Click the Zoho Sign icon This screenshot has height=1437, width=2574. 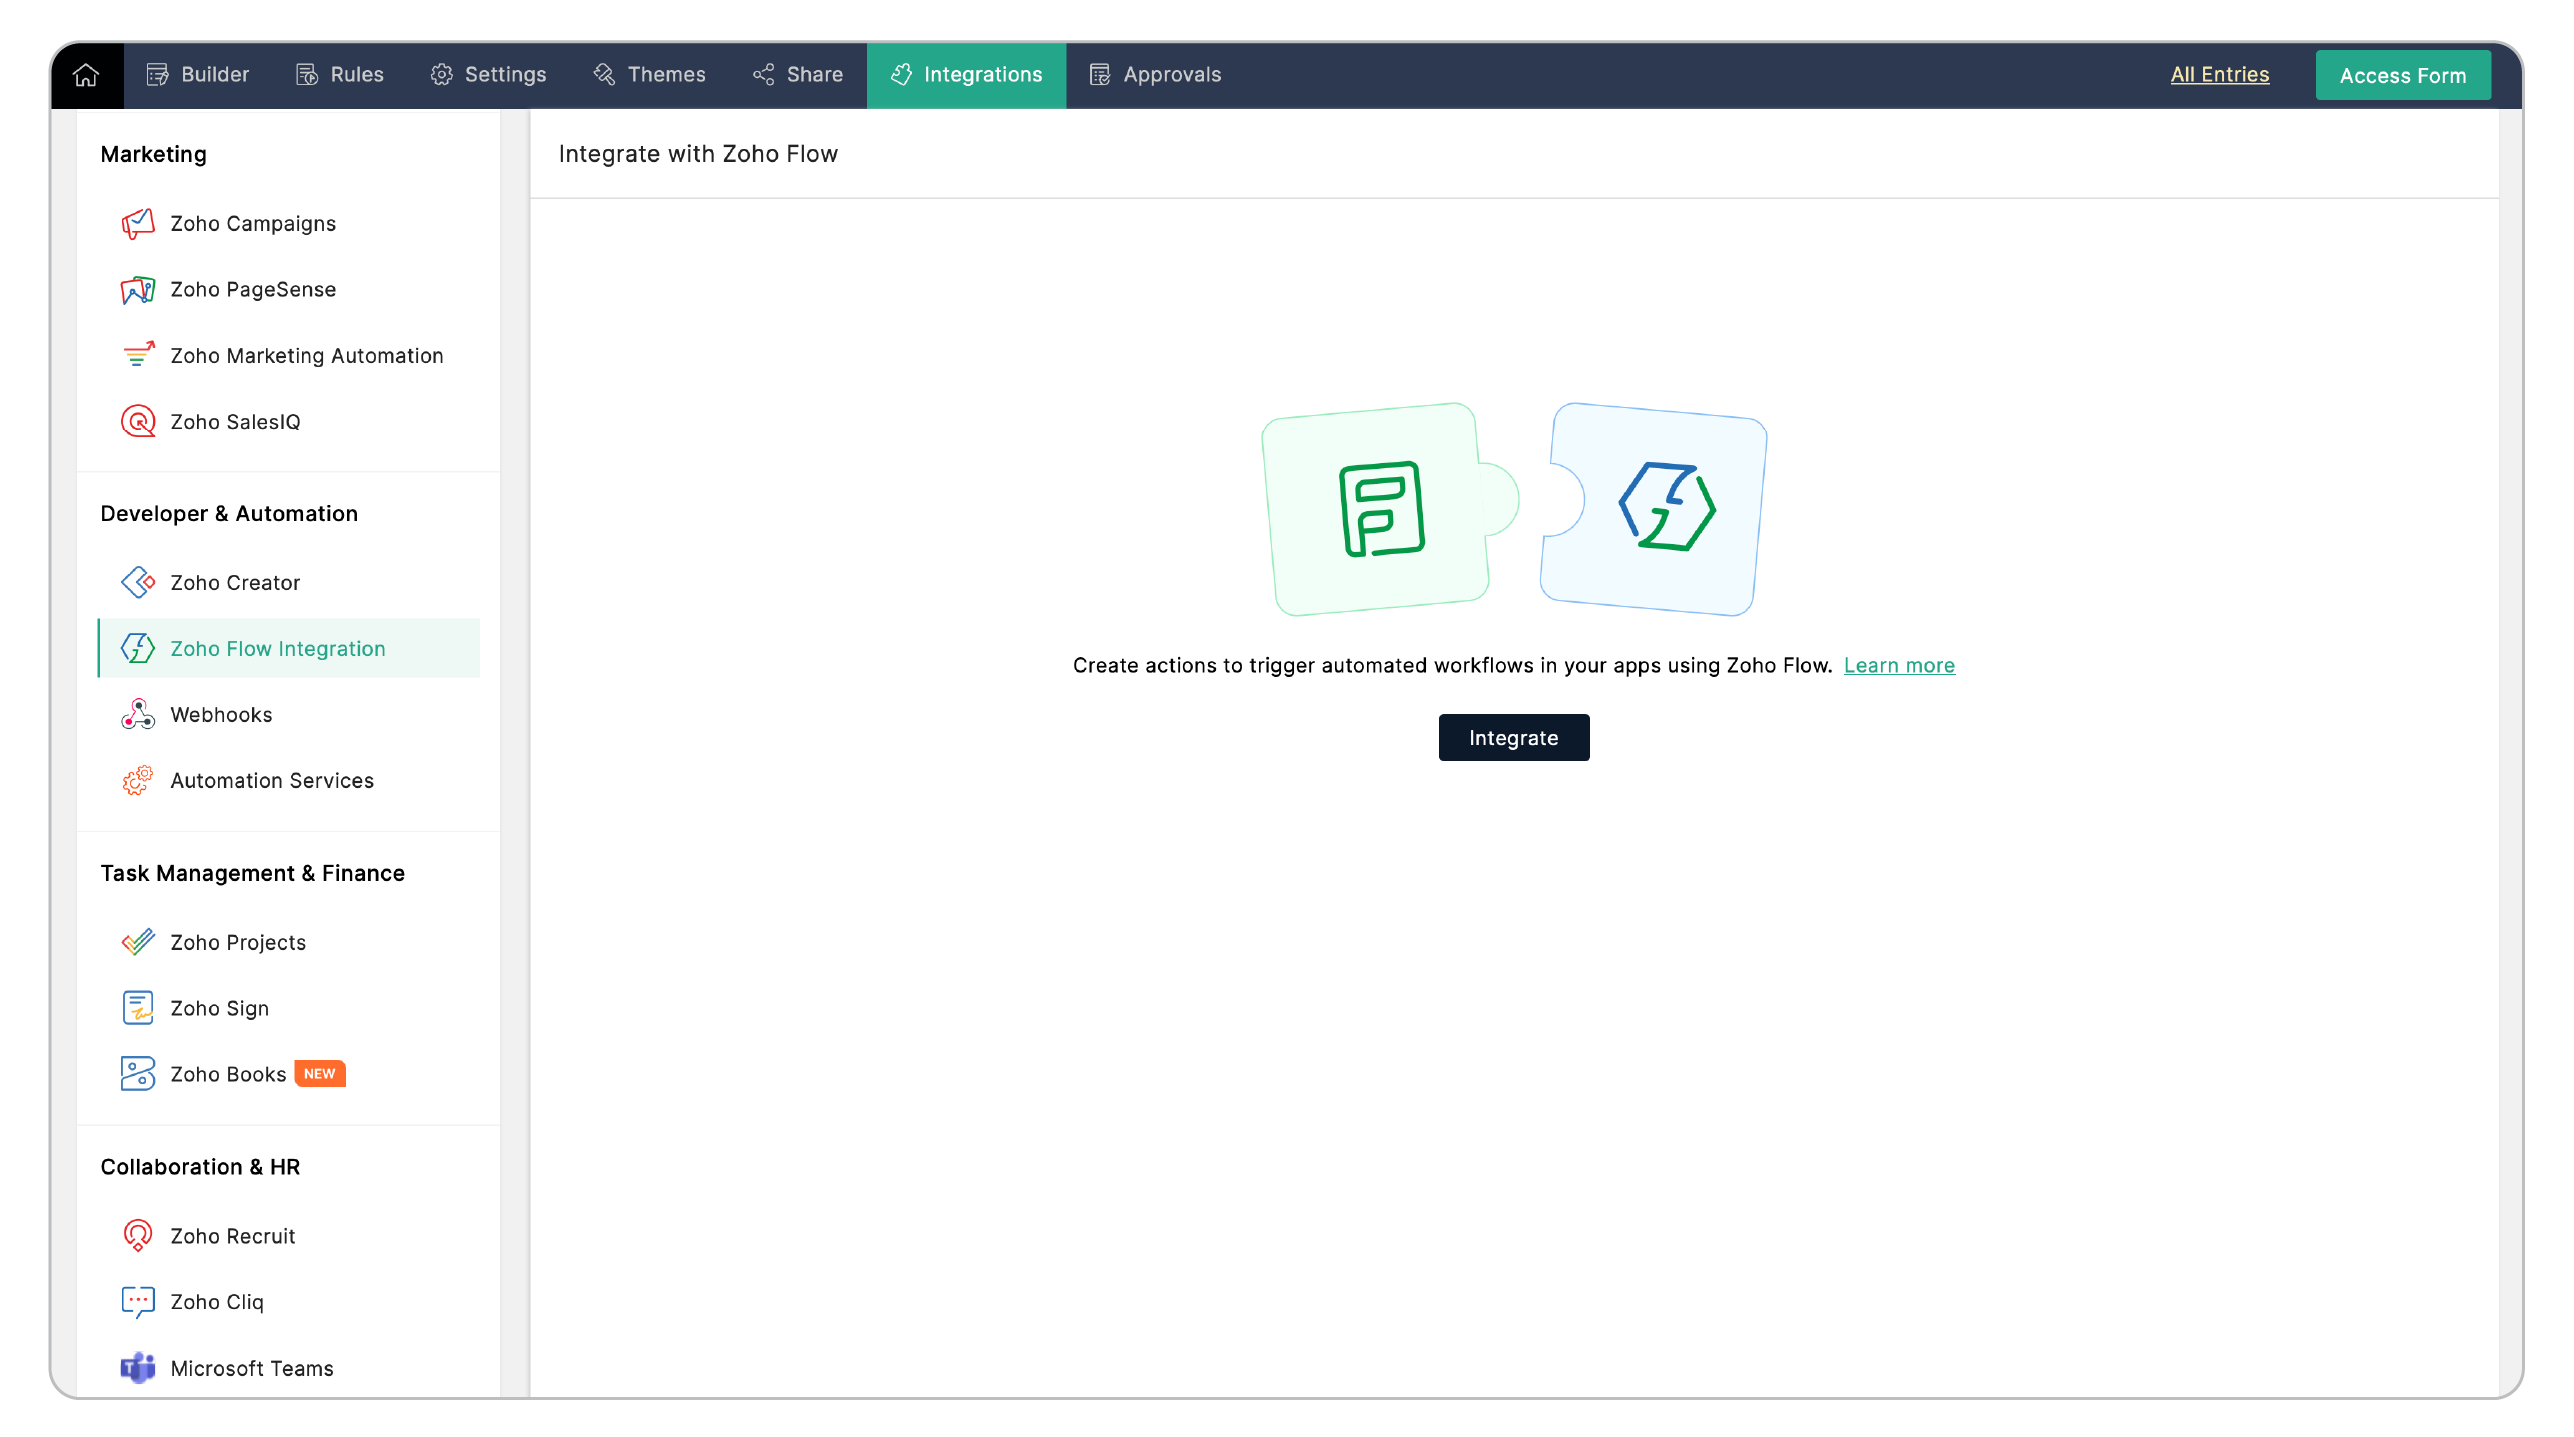point(138,1008)
